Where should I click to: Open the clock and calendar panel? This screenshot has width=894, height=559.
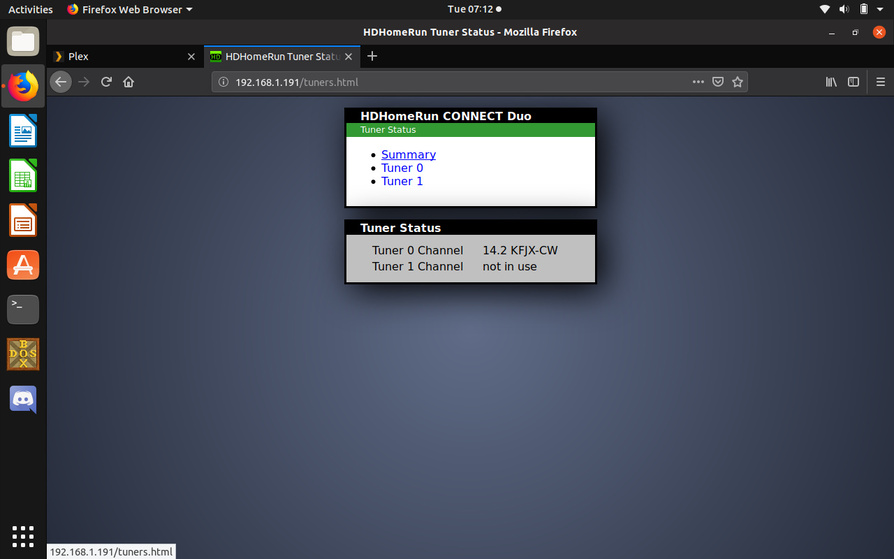click(474, 9)
